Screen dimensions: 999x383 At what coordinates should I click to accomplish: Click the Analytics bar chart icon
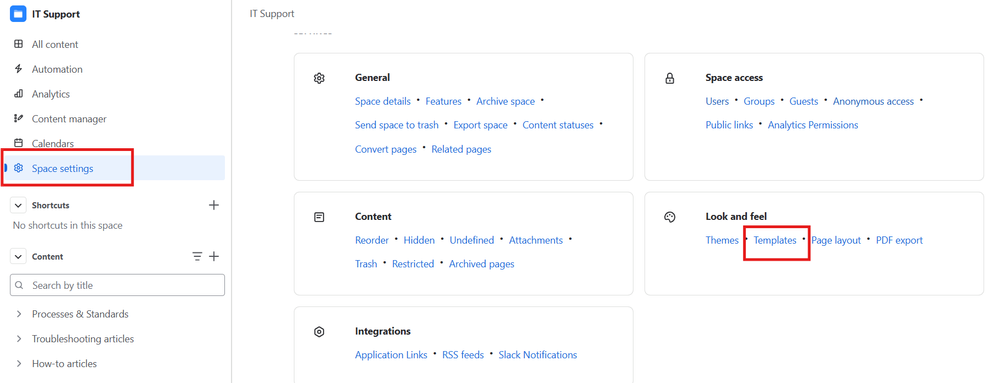tap(18, 94)
